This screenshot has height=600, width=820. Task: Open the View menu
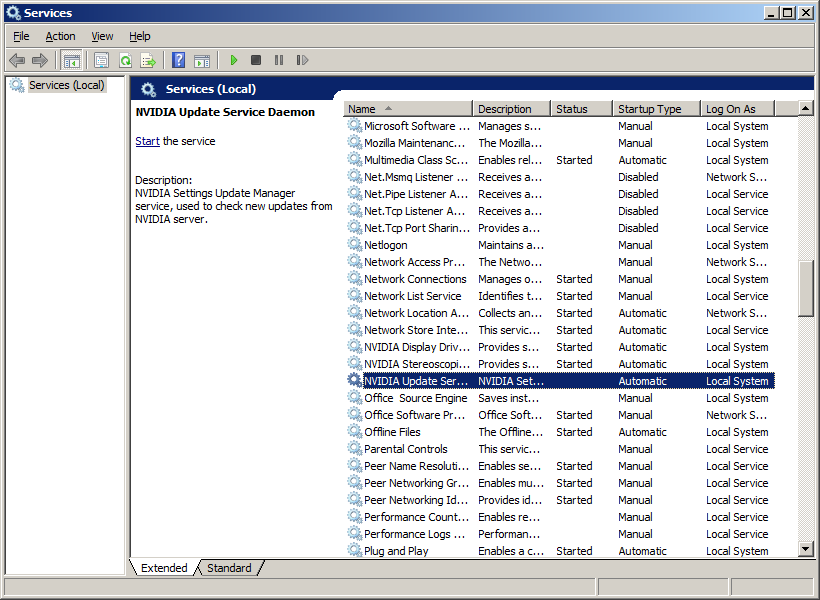[x=102, y=36]
